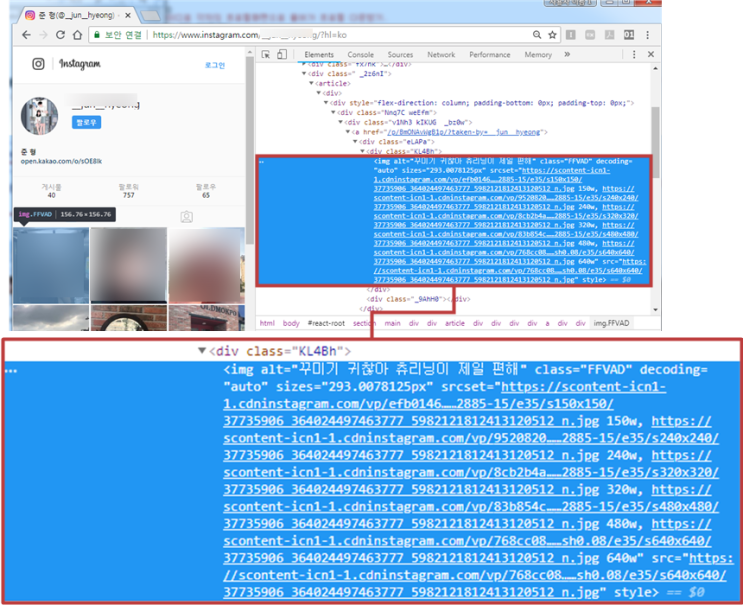Click the DevTools Elements panel vertical scrollbar
The width and height of the screenshot is (743, 605).
pyautogui.click(x=655, y=142)
